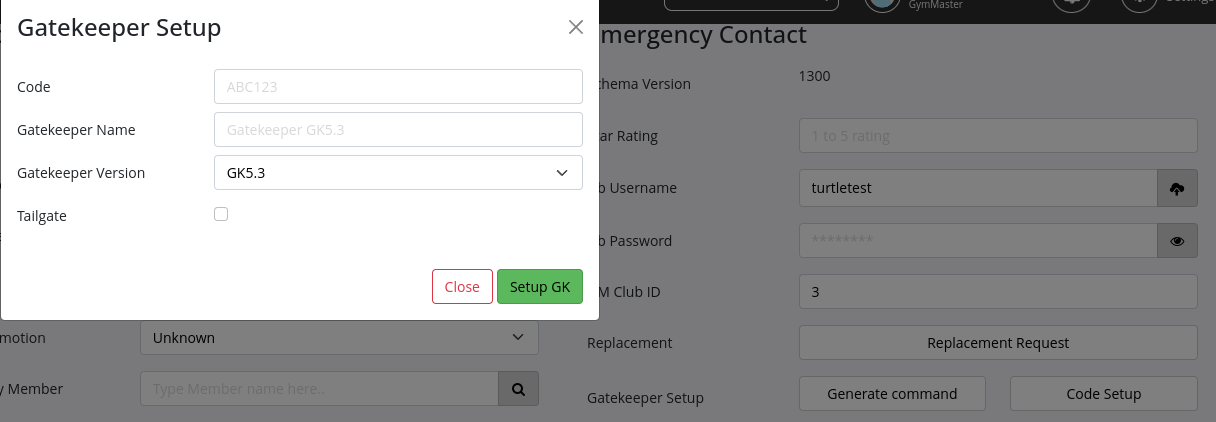This screenshot has height=422, width=1216.
Task: Enable the Tailgate checkbox
Action: tap(221, 214)
